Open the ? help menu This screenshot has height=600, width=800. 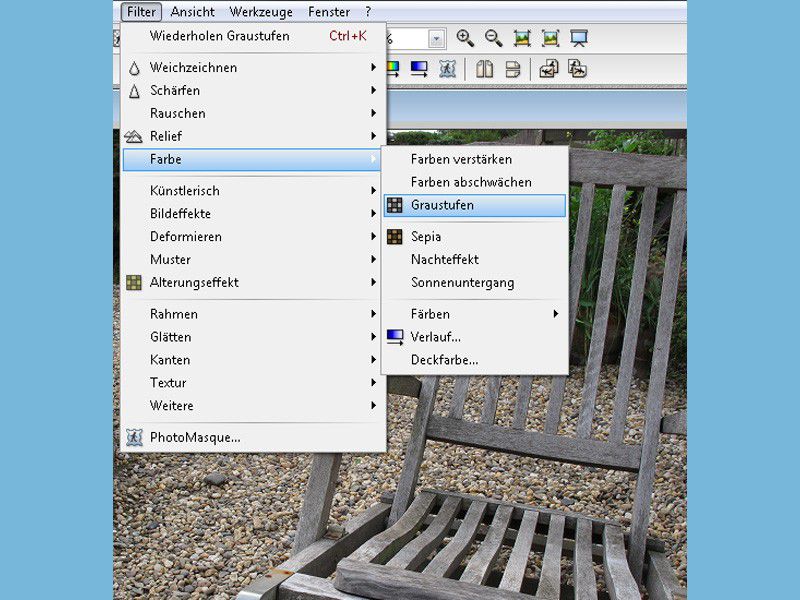pos(368,12)
